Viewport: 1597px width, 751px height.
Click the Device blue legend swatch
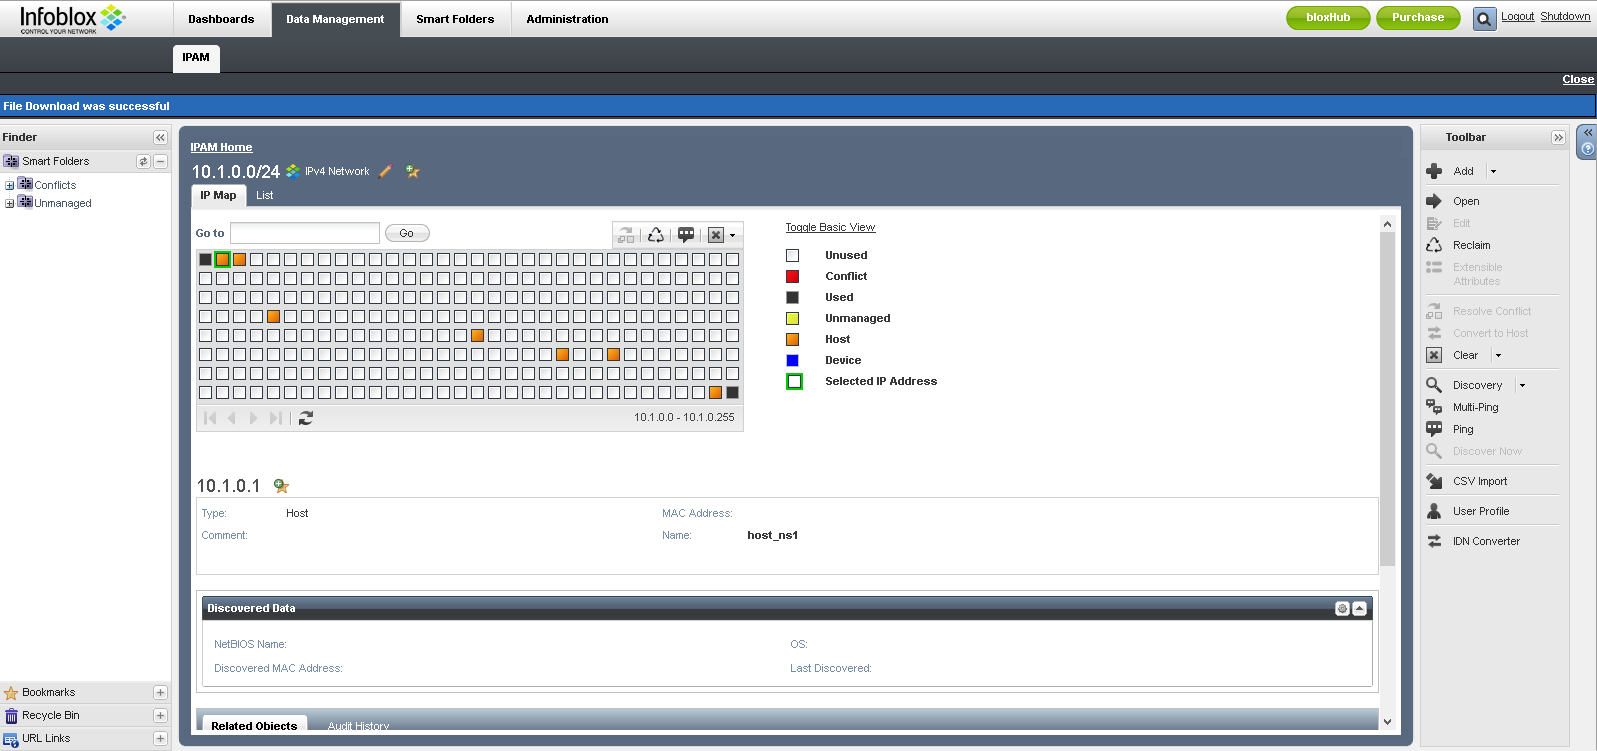(x=792, y=360)
